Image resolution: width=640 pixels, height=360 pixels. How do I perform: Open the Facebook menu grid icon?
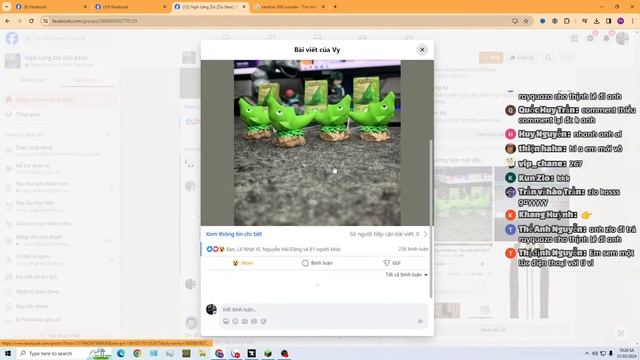coord(574,38)
